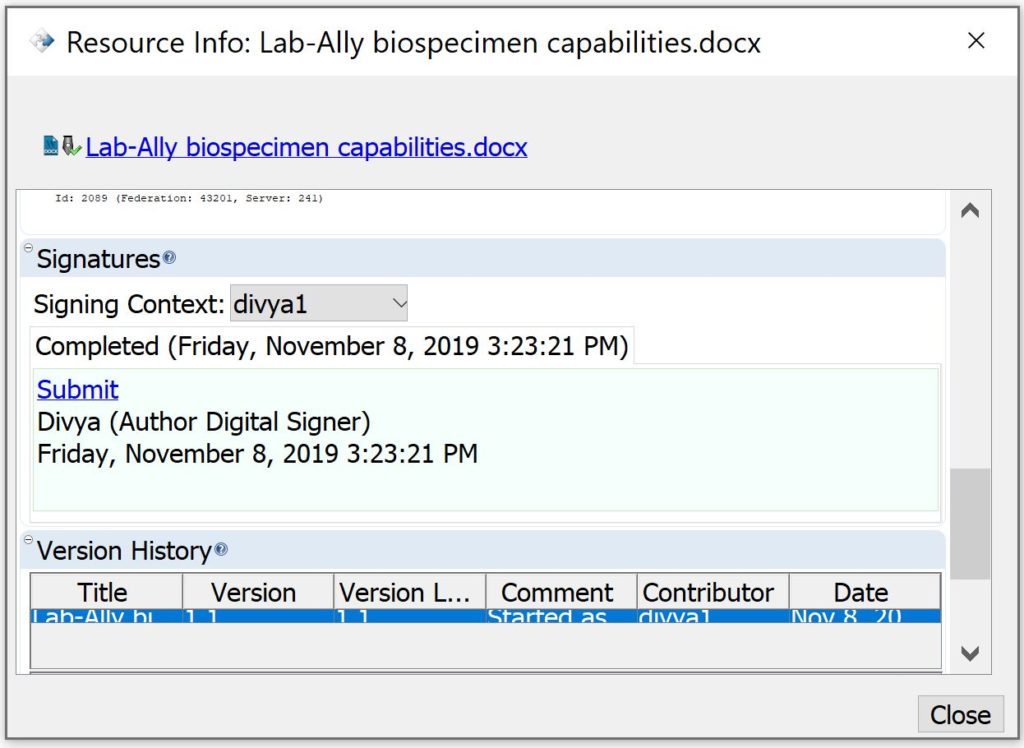Open the Lab-Ally biospecimen capabilities.docx link

point(306,147)
